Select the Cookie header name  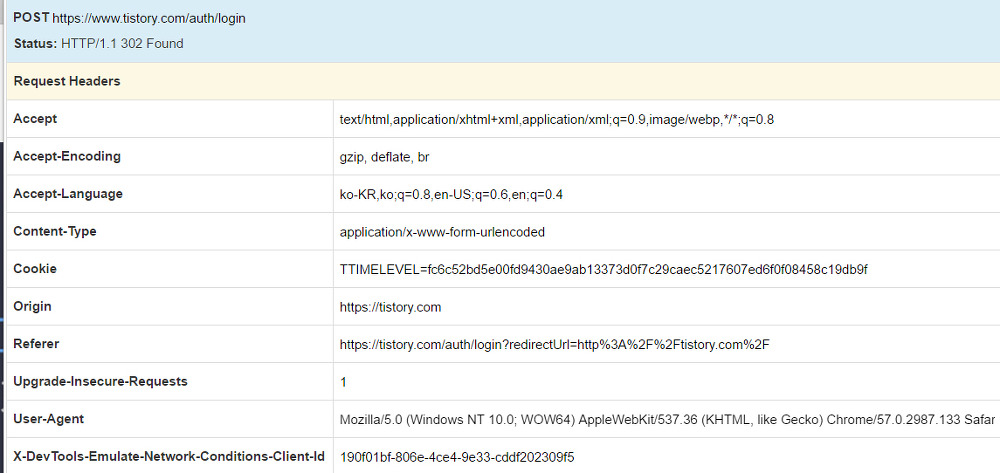pos(35,269)
